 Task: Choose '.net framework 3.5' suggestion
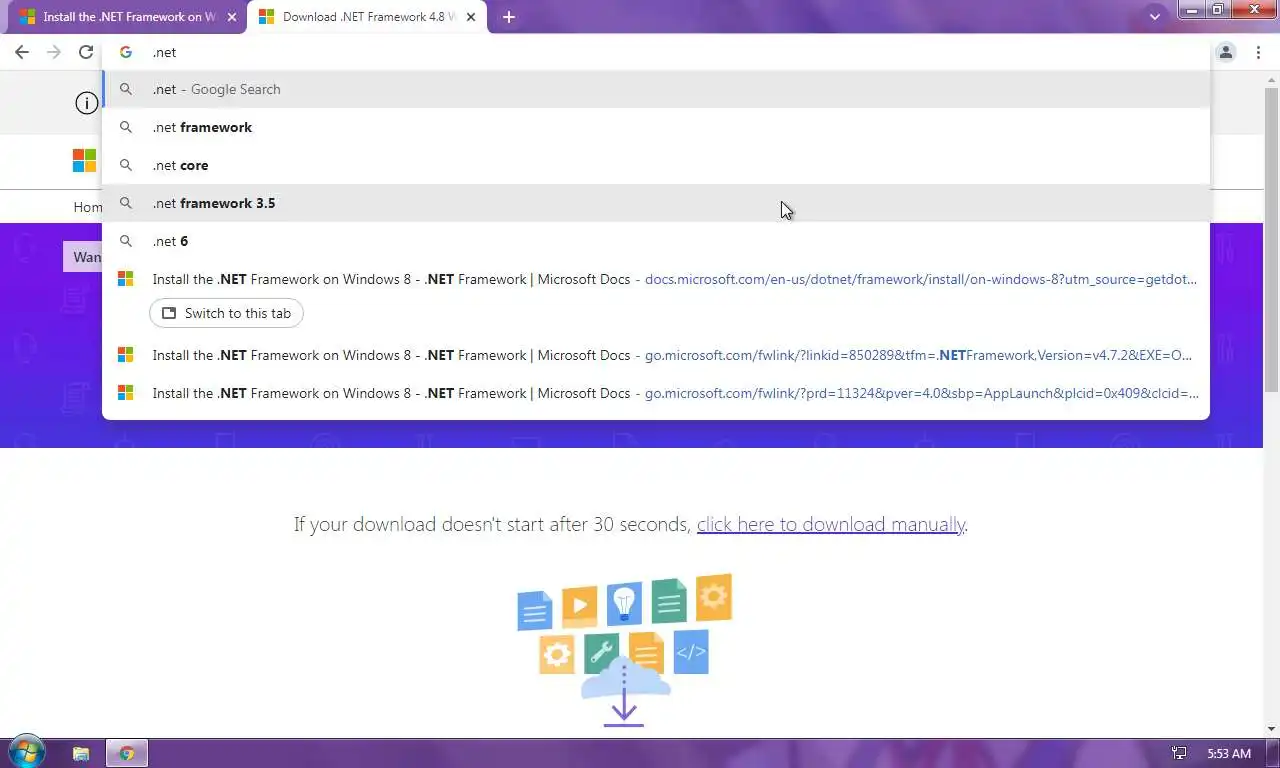pos(655,203)
